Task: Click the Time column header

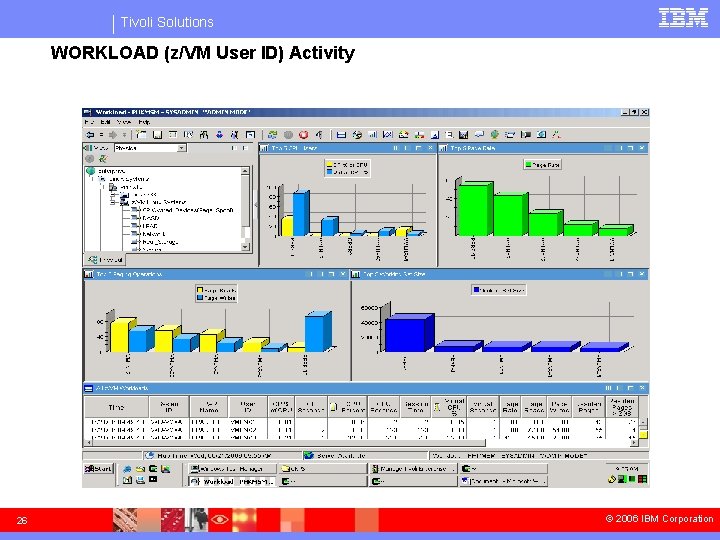Action: click(117, 407)
